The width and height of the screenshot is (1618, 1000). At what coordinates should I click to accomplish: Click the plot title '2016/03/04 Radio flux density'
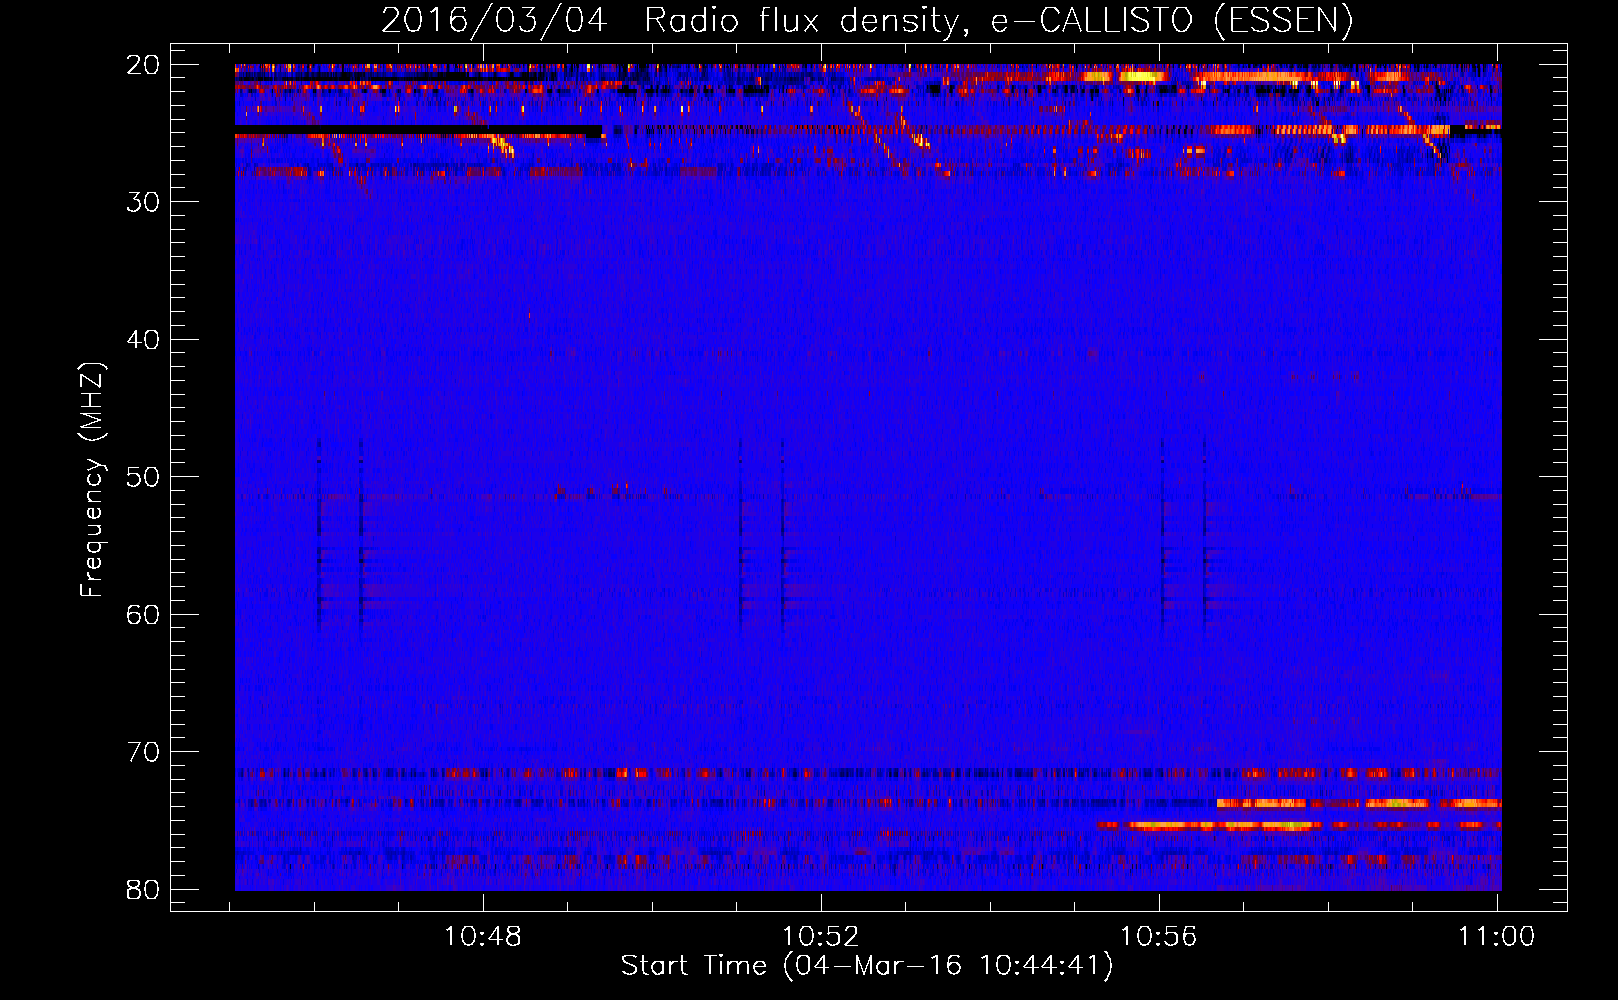tap(675, 21)
